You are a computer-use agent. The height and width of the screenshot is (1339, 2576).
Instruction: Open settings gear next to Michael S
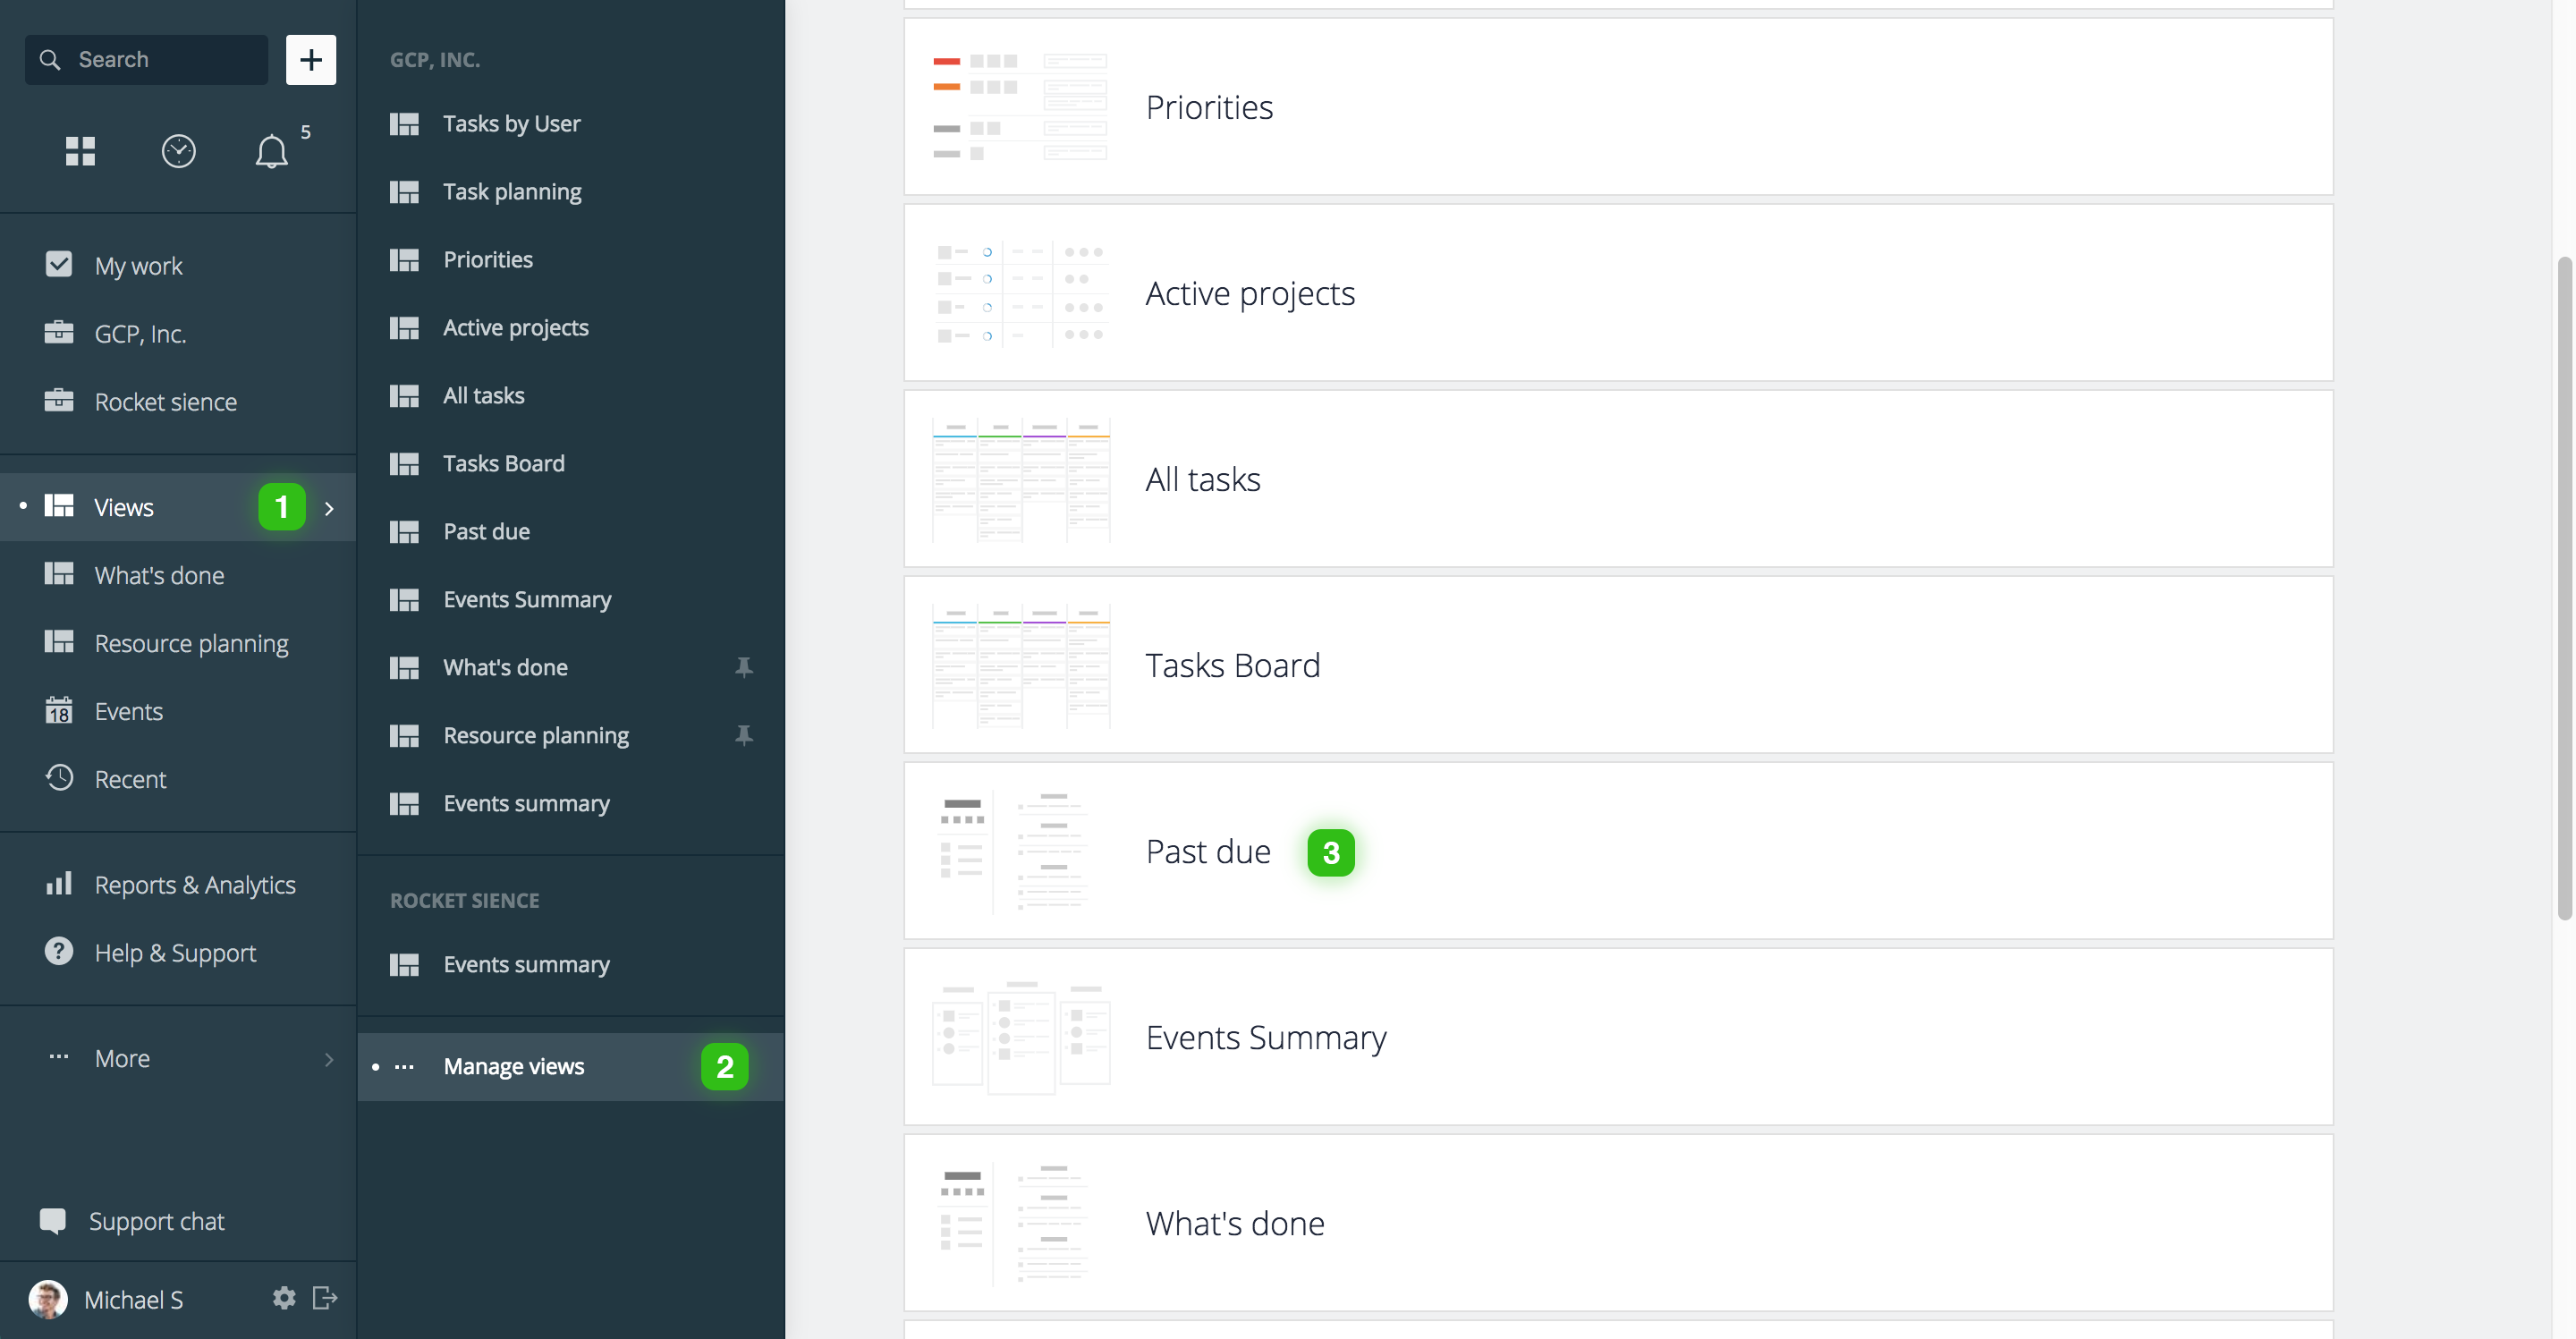click(x=284, y=1298)
